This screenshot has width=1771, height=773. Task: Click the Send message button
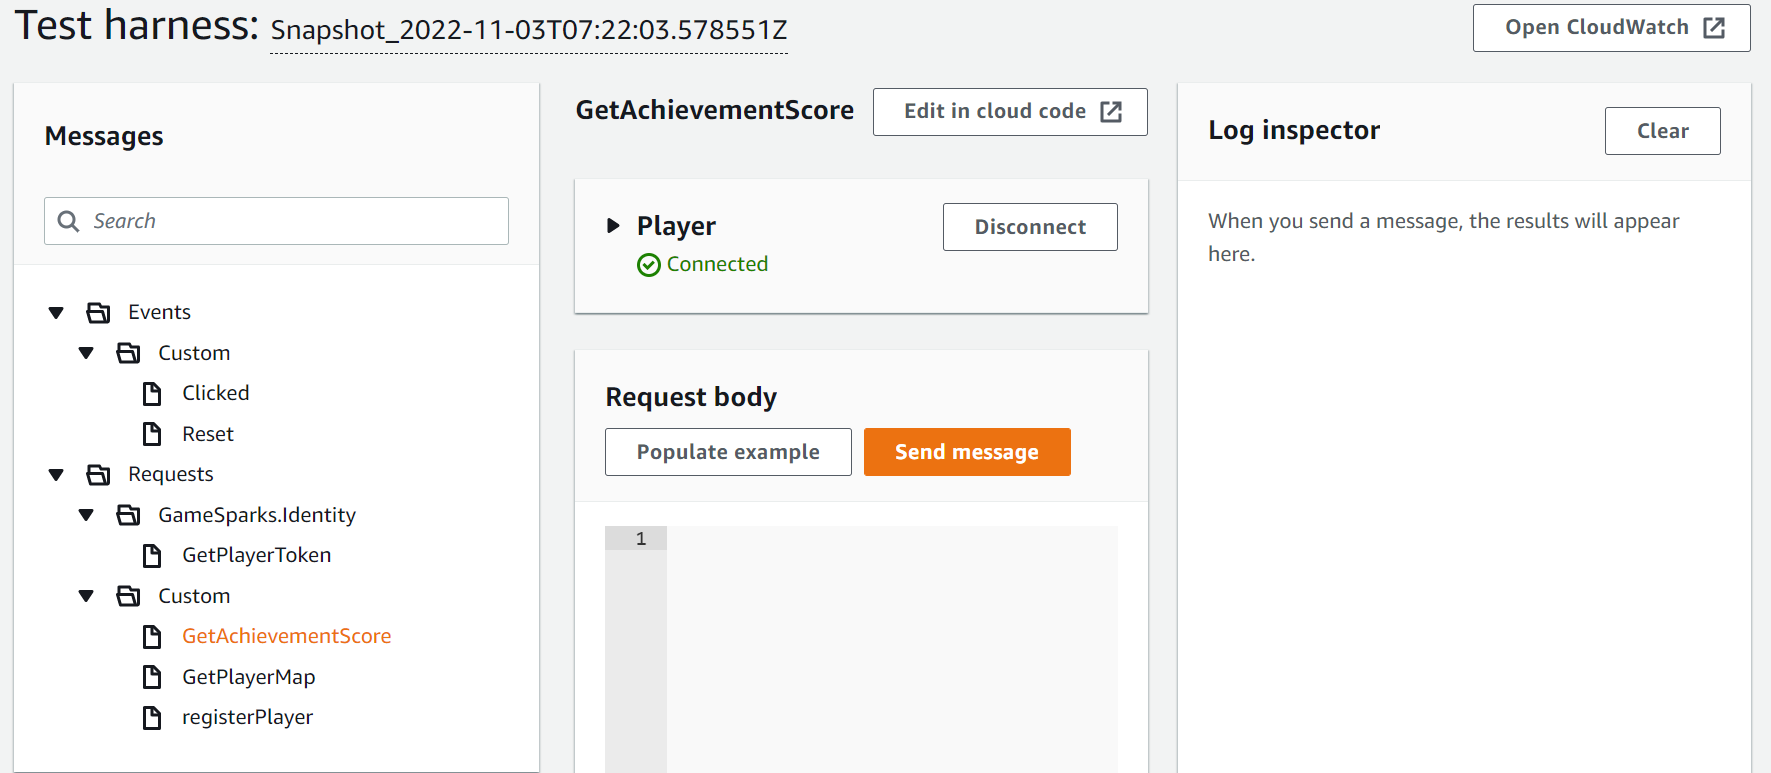click(966, 451)
